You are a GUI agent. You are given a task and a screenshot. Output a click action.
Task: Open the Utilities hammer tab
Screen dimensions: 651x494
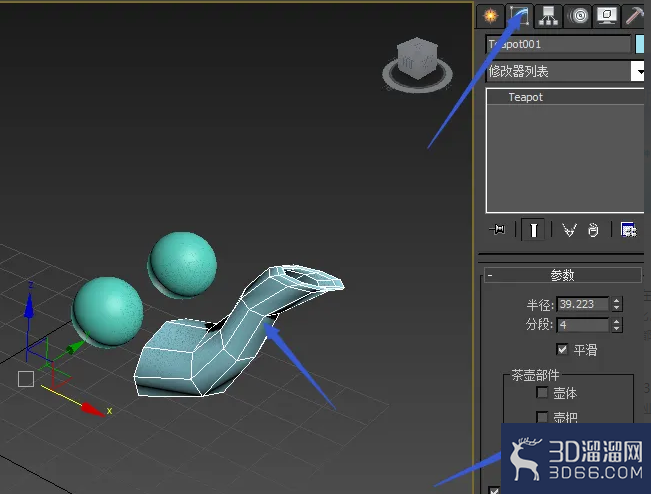tap(634, 16)
